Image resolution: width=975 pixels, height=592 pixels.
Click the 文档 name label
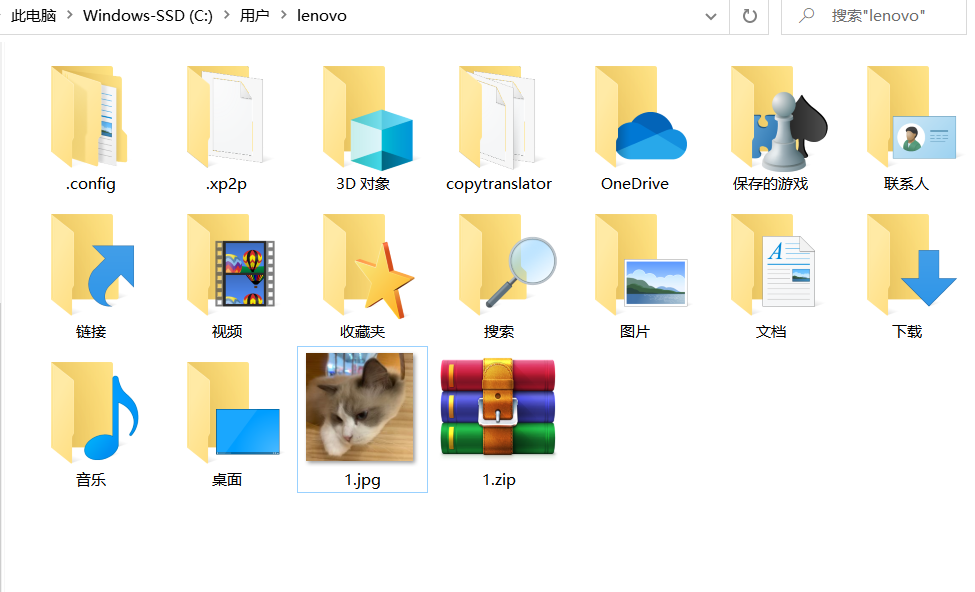[771, 331]
